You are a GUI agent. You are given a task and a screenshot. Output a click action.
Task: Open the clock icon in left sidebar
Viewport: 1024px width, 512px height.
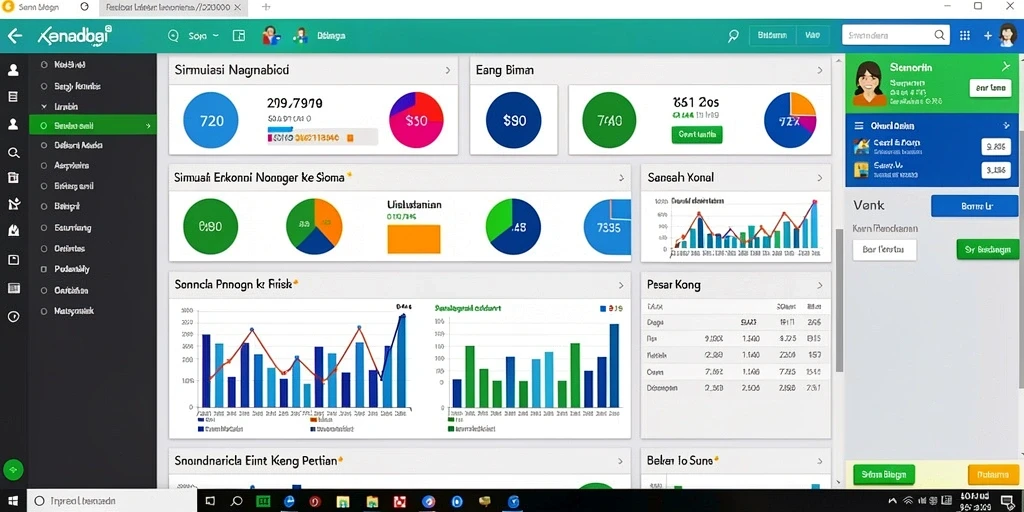click(13, 317)
